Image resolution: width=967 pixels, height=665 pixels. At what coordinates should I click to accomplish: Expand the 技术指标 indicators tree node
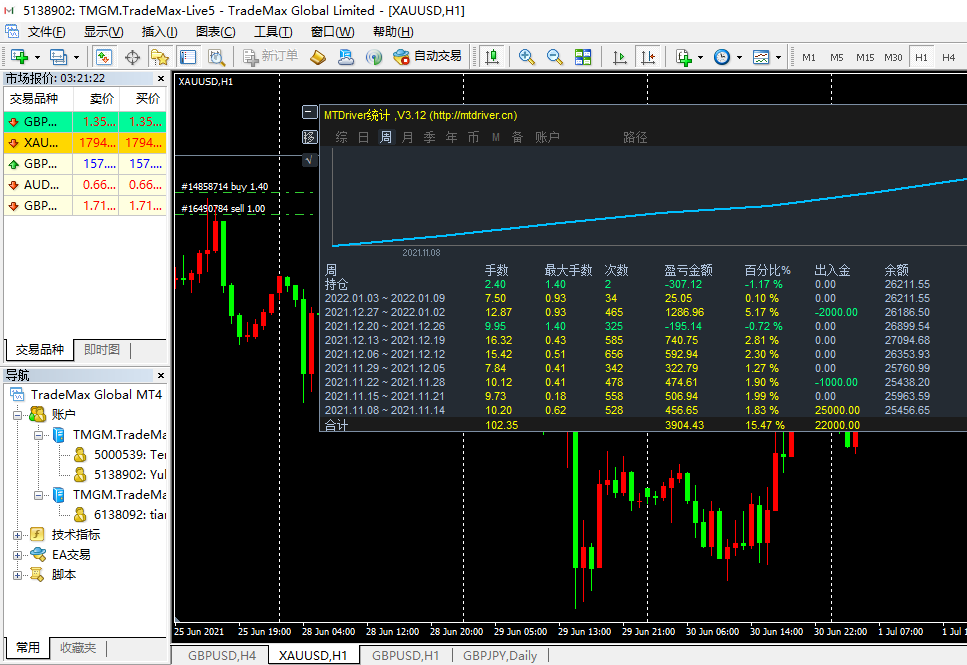click(x=17, y=535)
